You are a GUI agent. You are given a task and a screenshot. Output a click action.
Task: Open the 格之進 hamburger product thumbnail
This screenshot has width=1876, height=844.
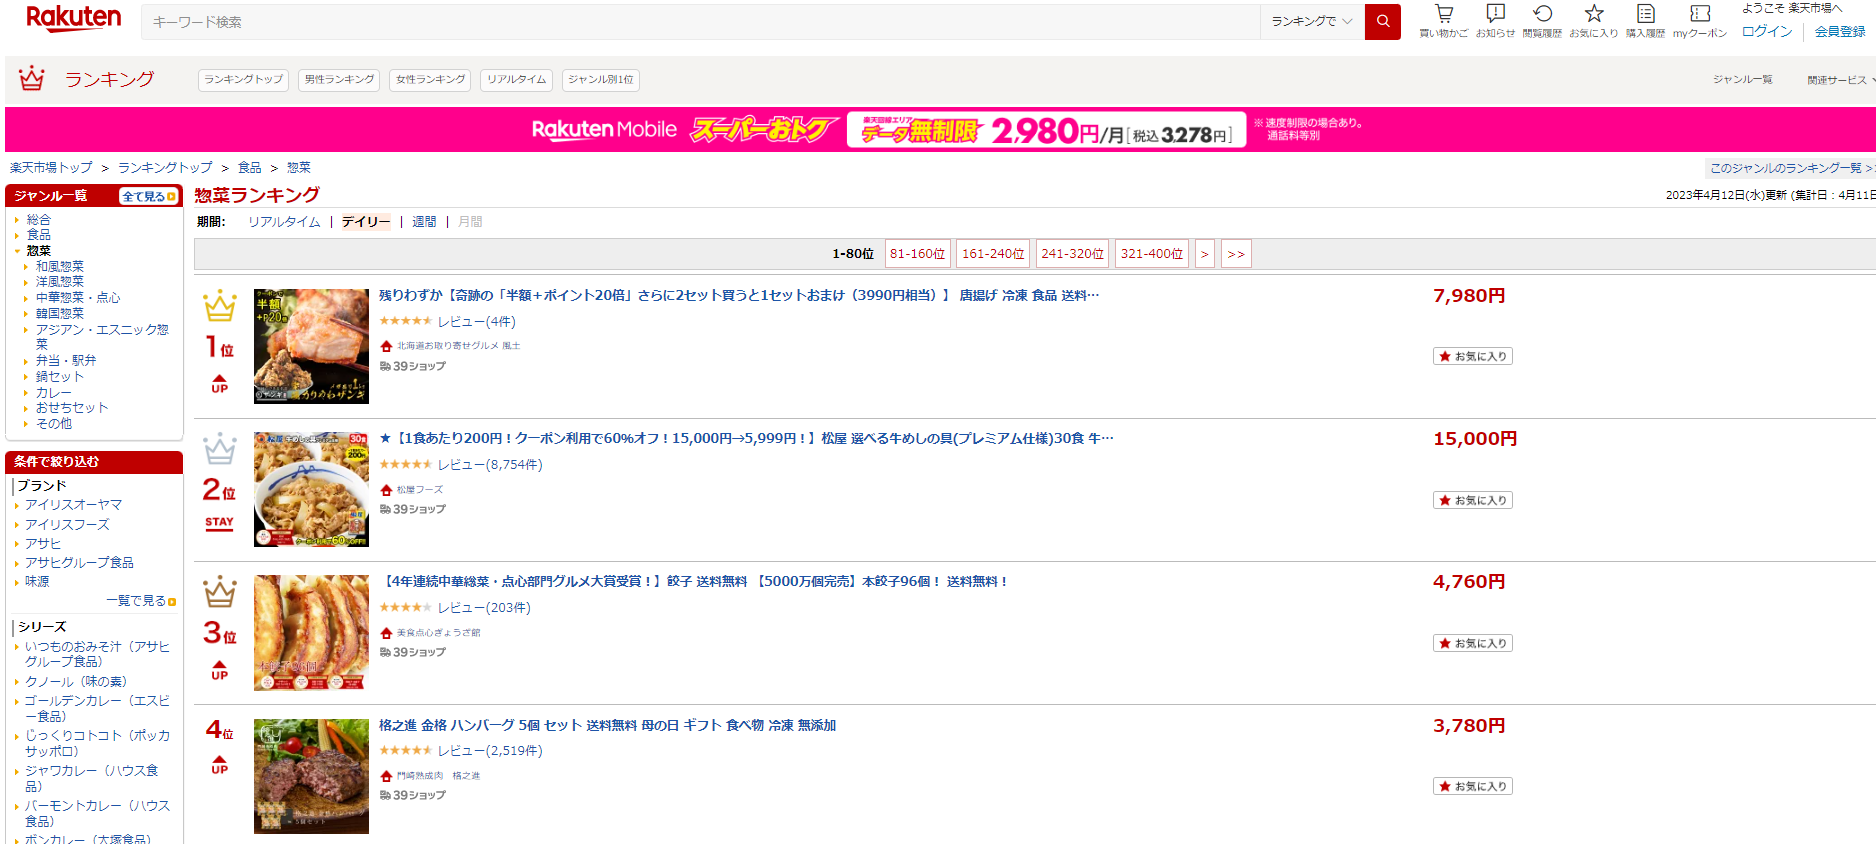311,776
